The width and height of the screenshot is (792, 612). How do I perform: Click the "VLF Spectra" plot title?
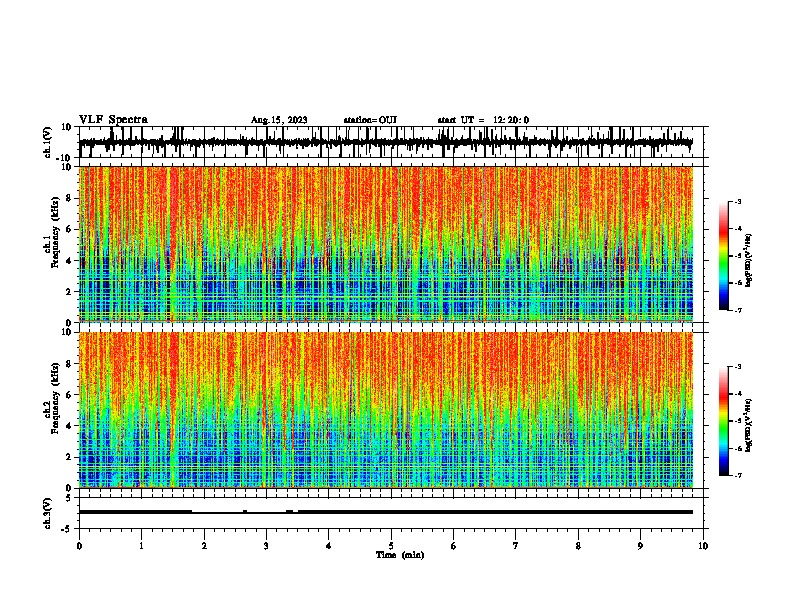(x=113, y=120)
